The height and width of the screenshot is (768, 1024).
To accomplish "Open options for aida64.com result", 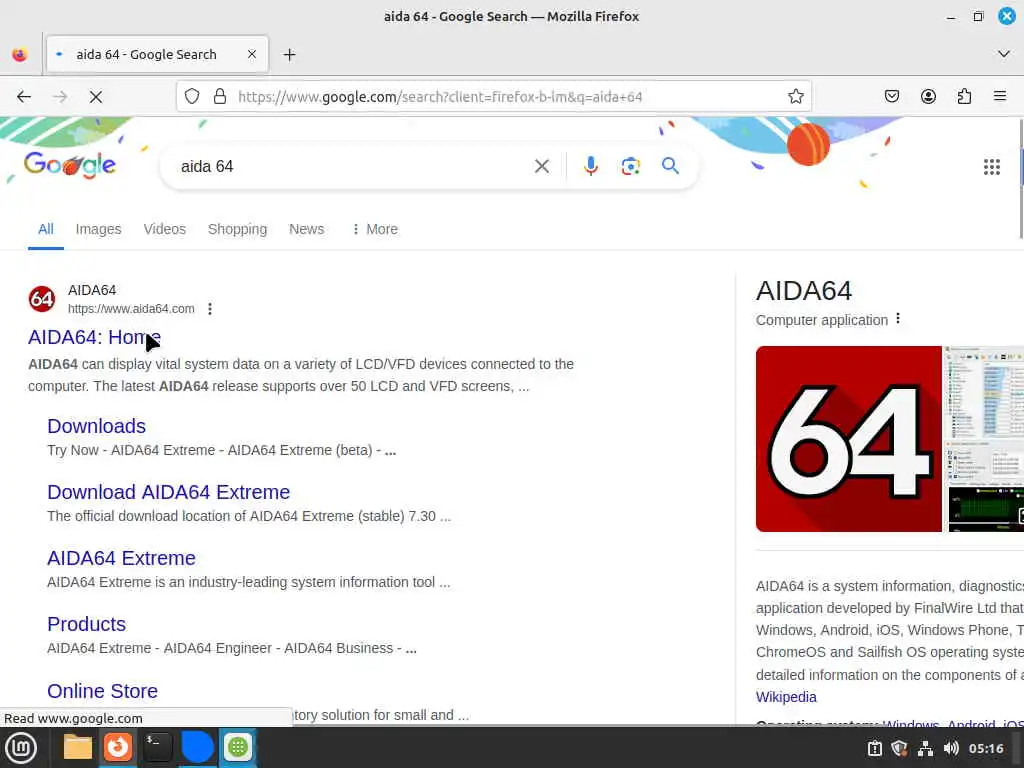I will coord(210,309).
